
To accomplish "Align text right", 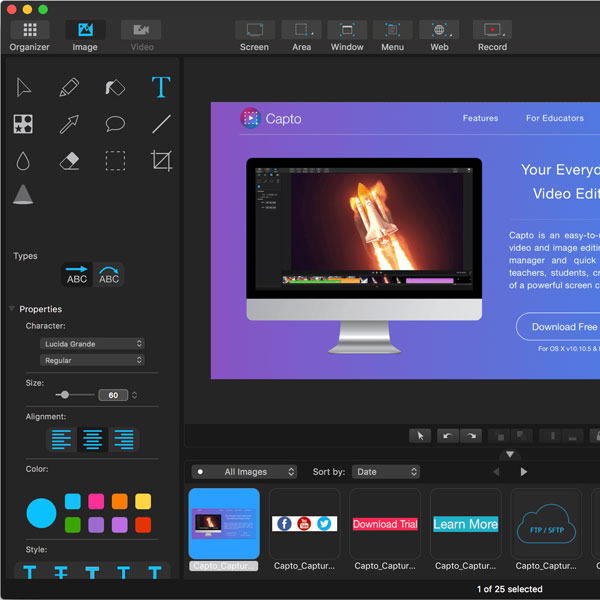I will [x=124, y=440].
